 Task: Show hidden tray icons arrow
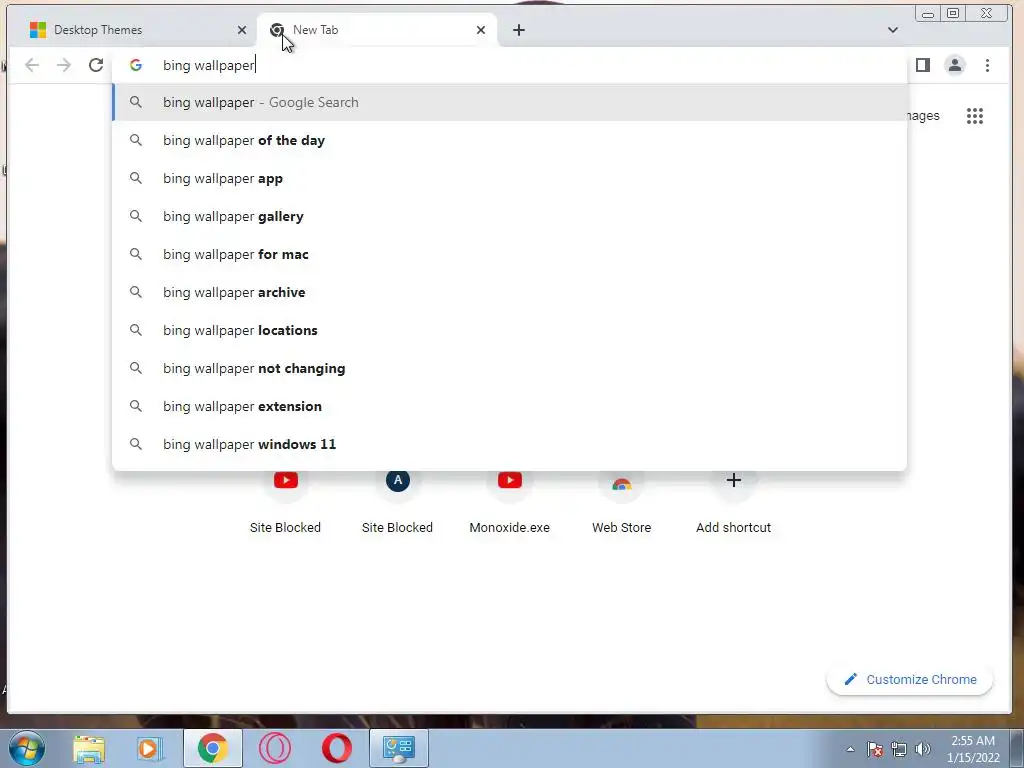click(850, 749)
